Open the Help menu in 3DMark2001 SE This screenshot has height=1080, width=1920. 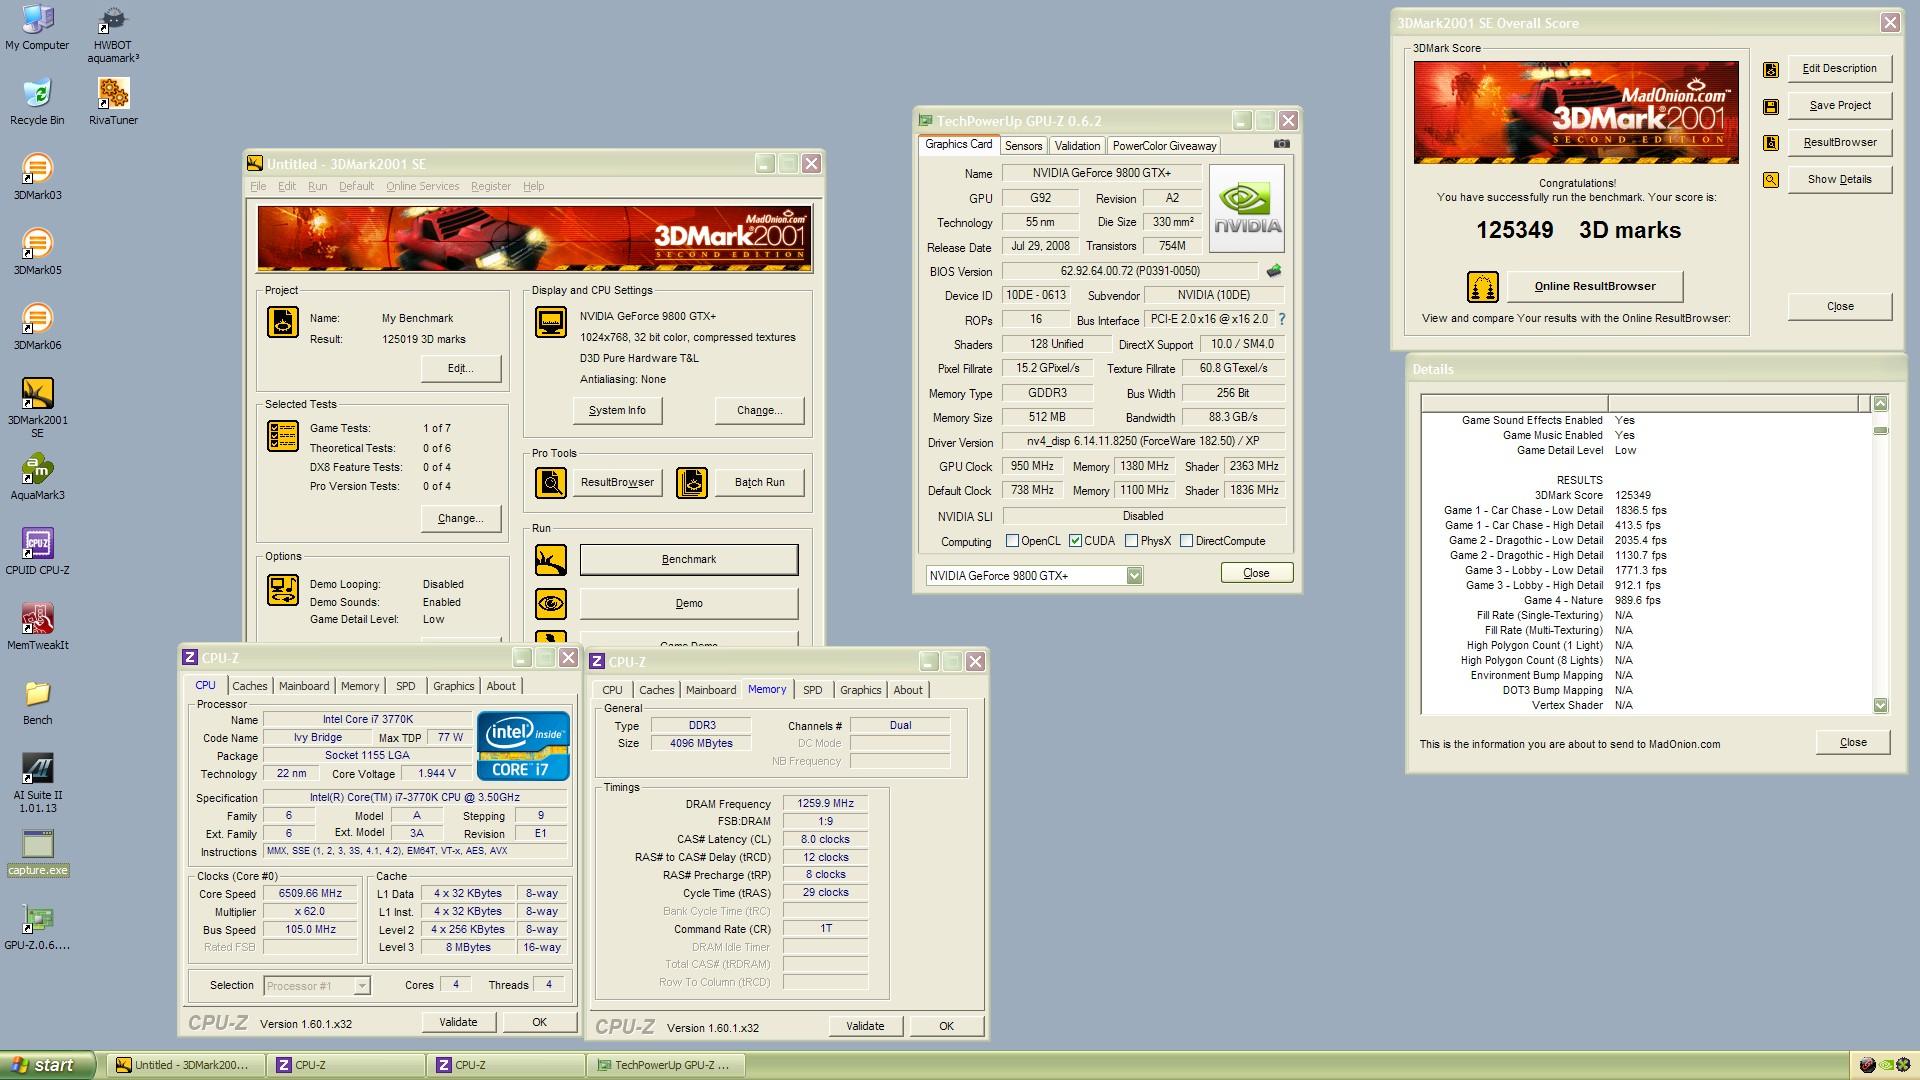pyautogui.click(x=534, y=186)
